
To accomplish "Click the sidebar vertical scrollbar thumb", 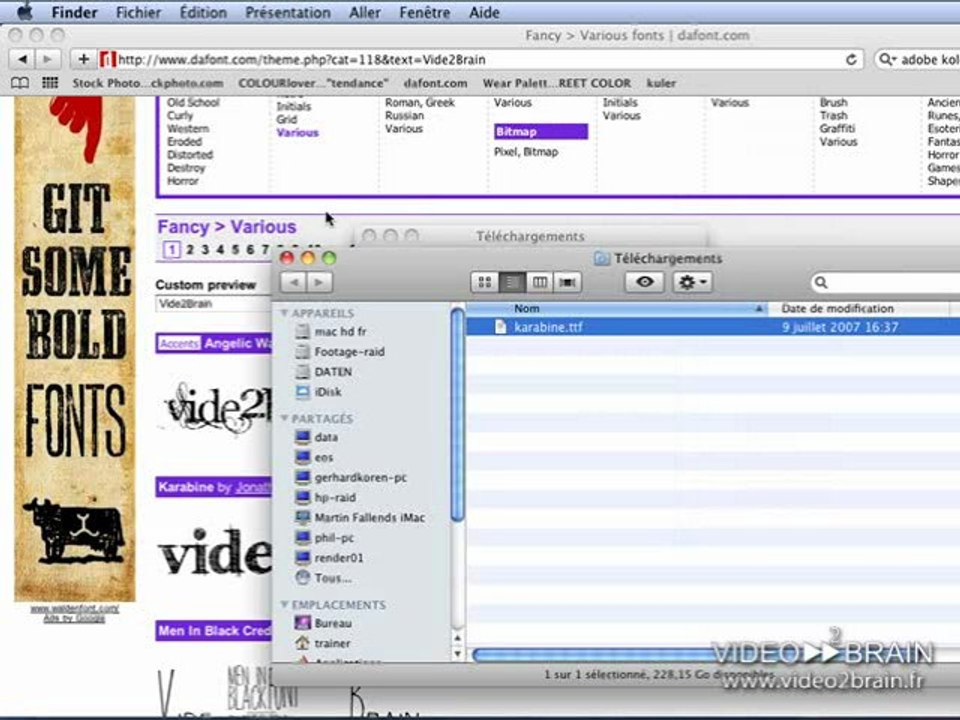I will click(457, 415).
